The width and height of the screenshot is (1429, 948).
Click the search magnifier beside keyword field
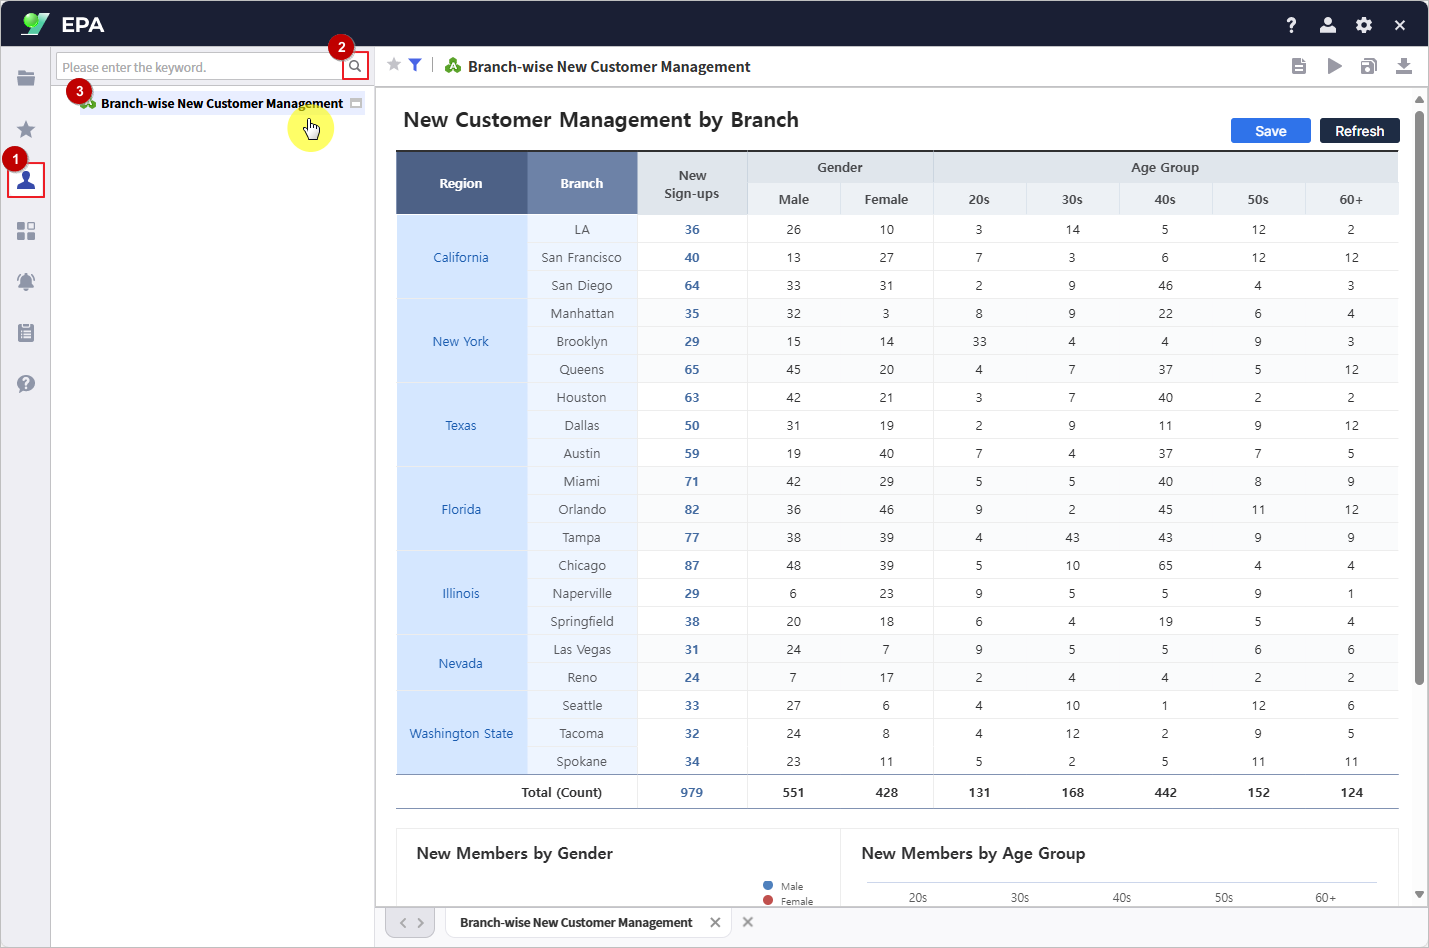(355, 65)
